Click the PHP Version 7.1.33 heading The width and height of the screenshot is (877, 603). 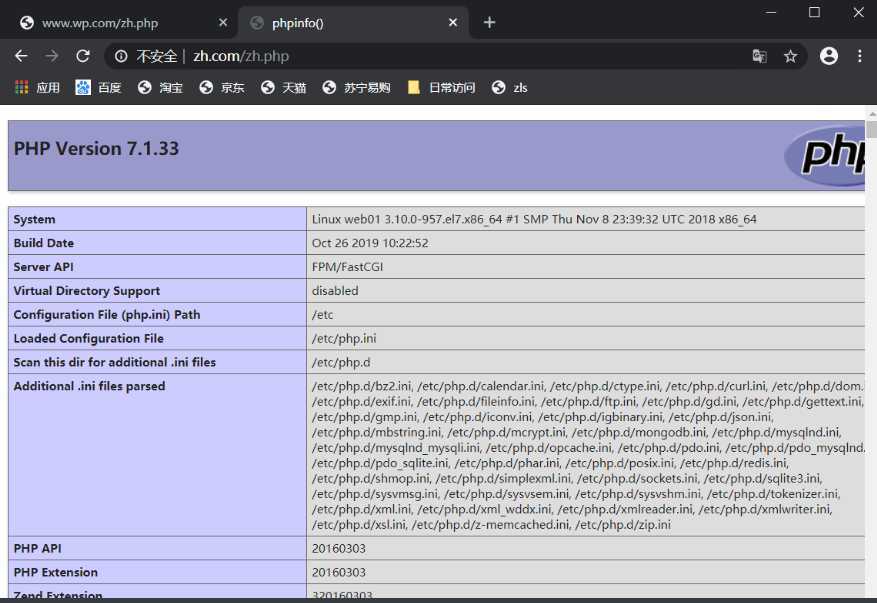click(96, 148)
